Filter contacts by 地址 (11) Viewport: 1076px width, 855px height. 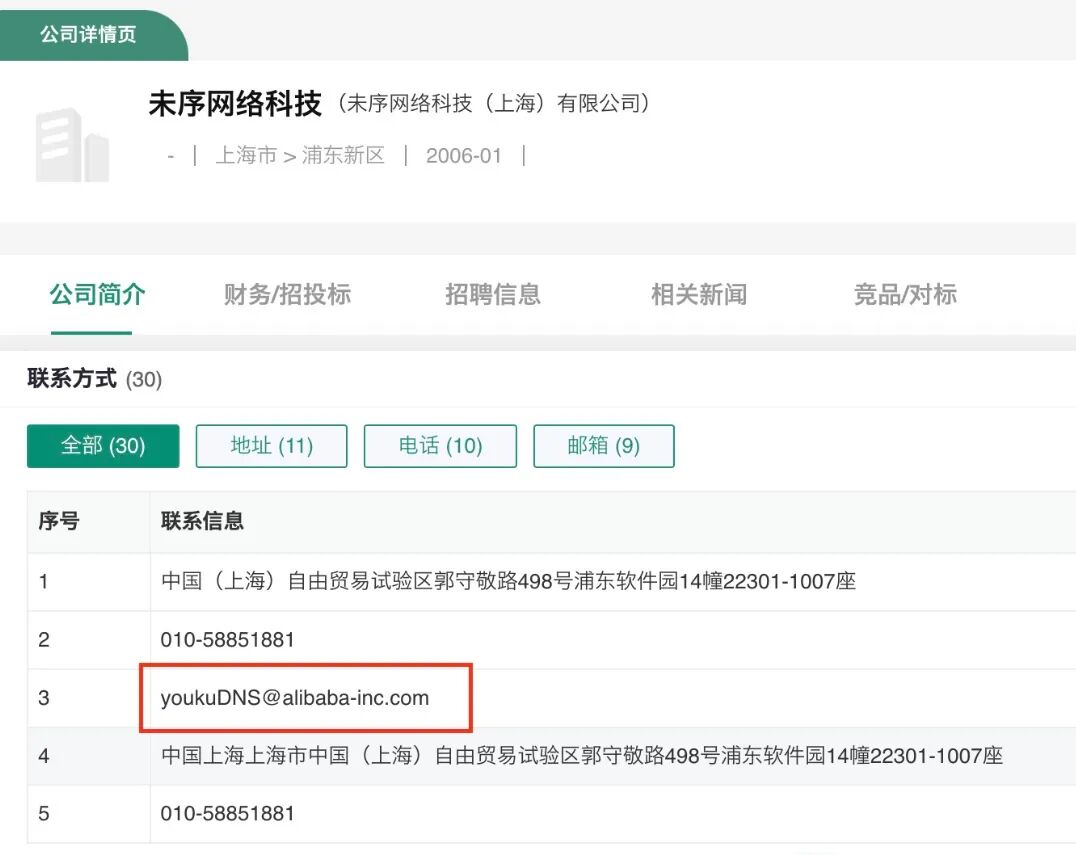271,446
